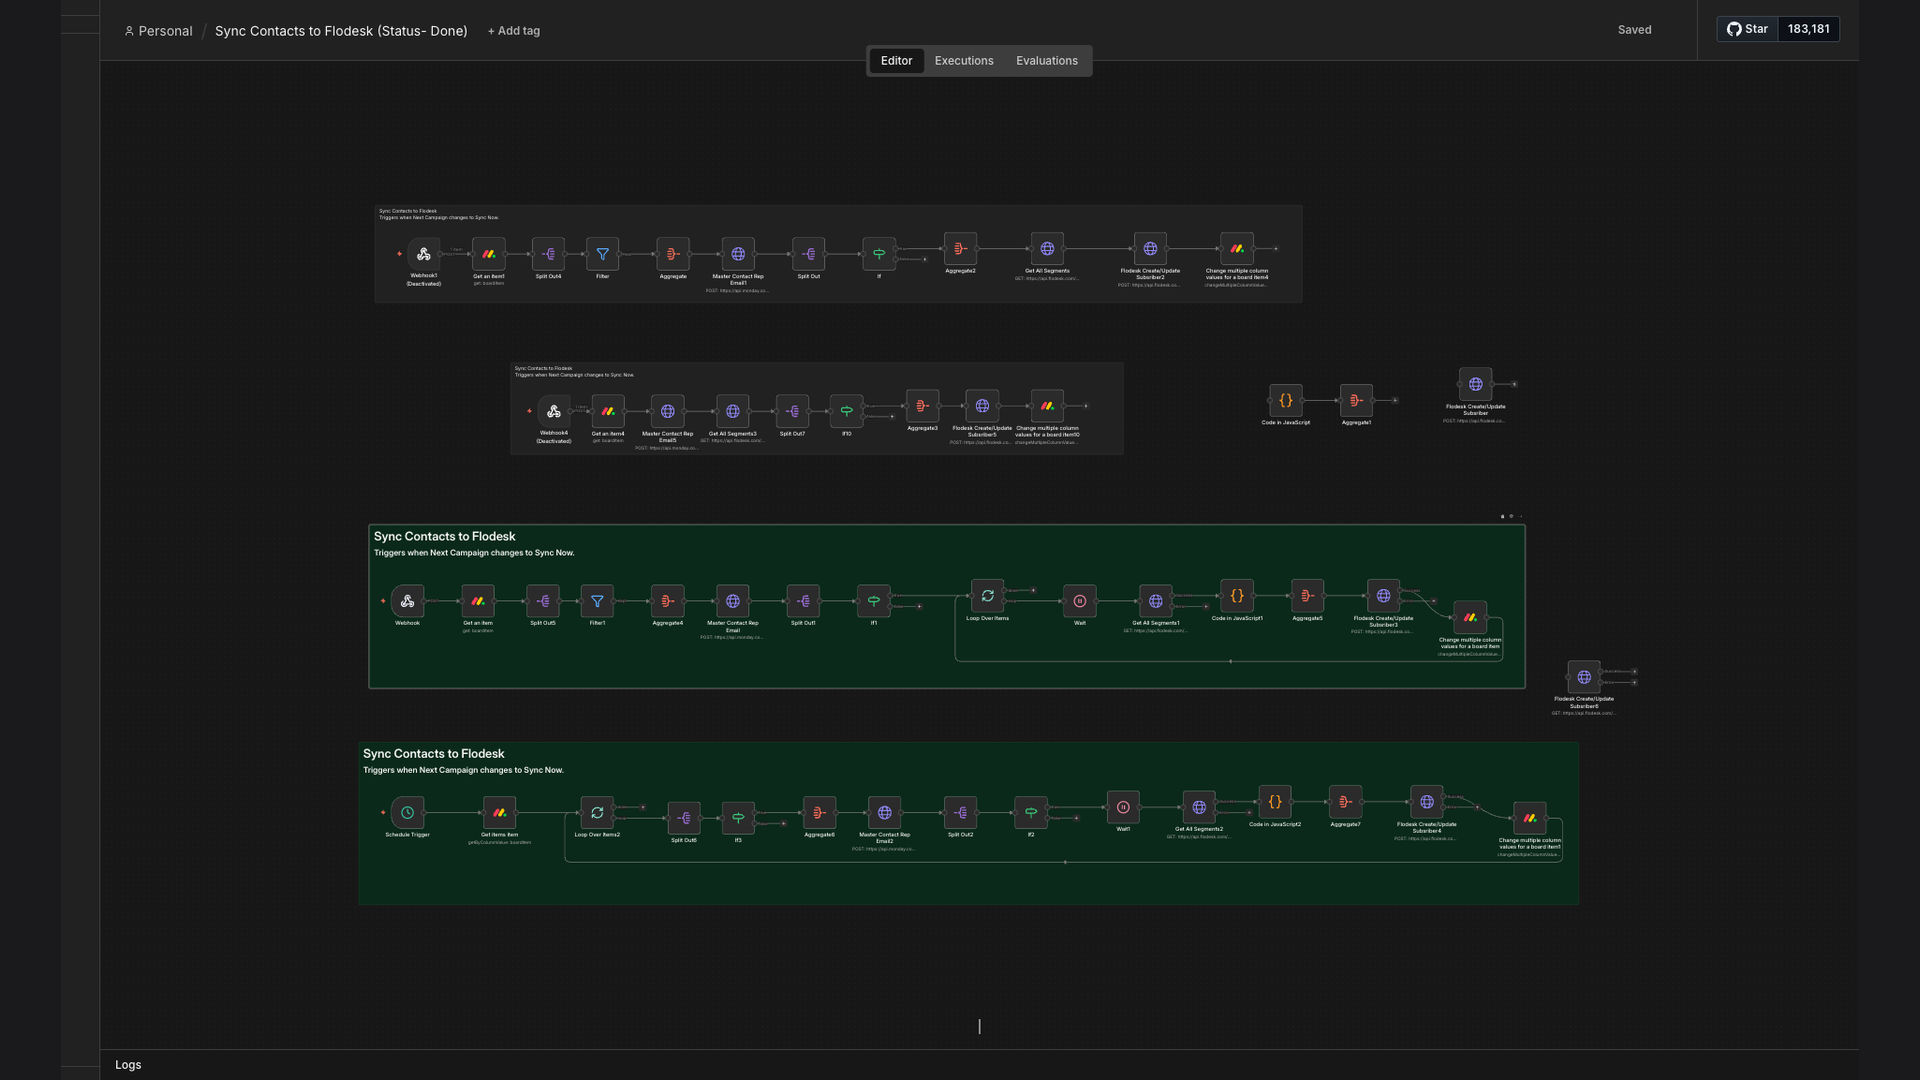Image resolution: width=1920 pixels, height=1080 pixels.
Task: Open the If1 condition node
Action: pyautogui.click(x=873, y=601)
